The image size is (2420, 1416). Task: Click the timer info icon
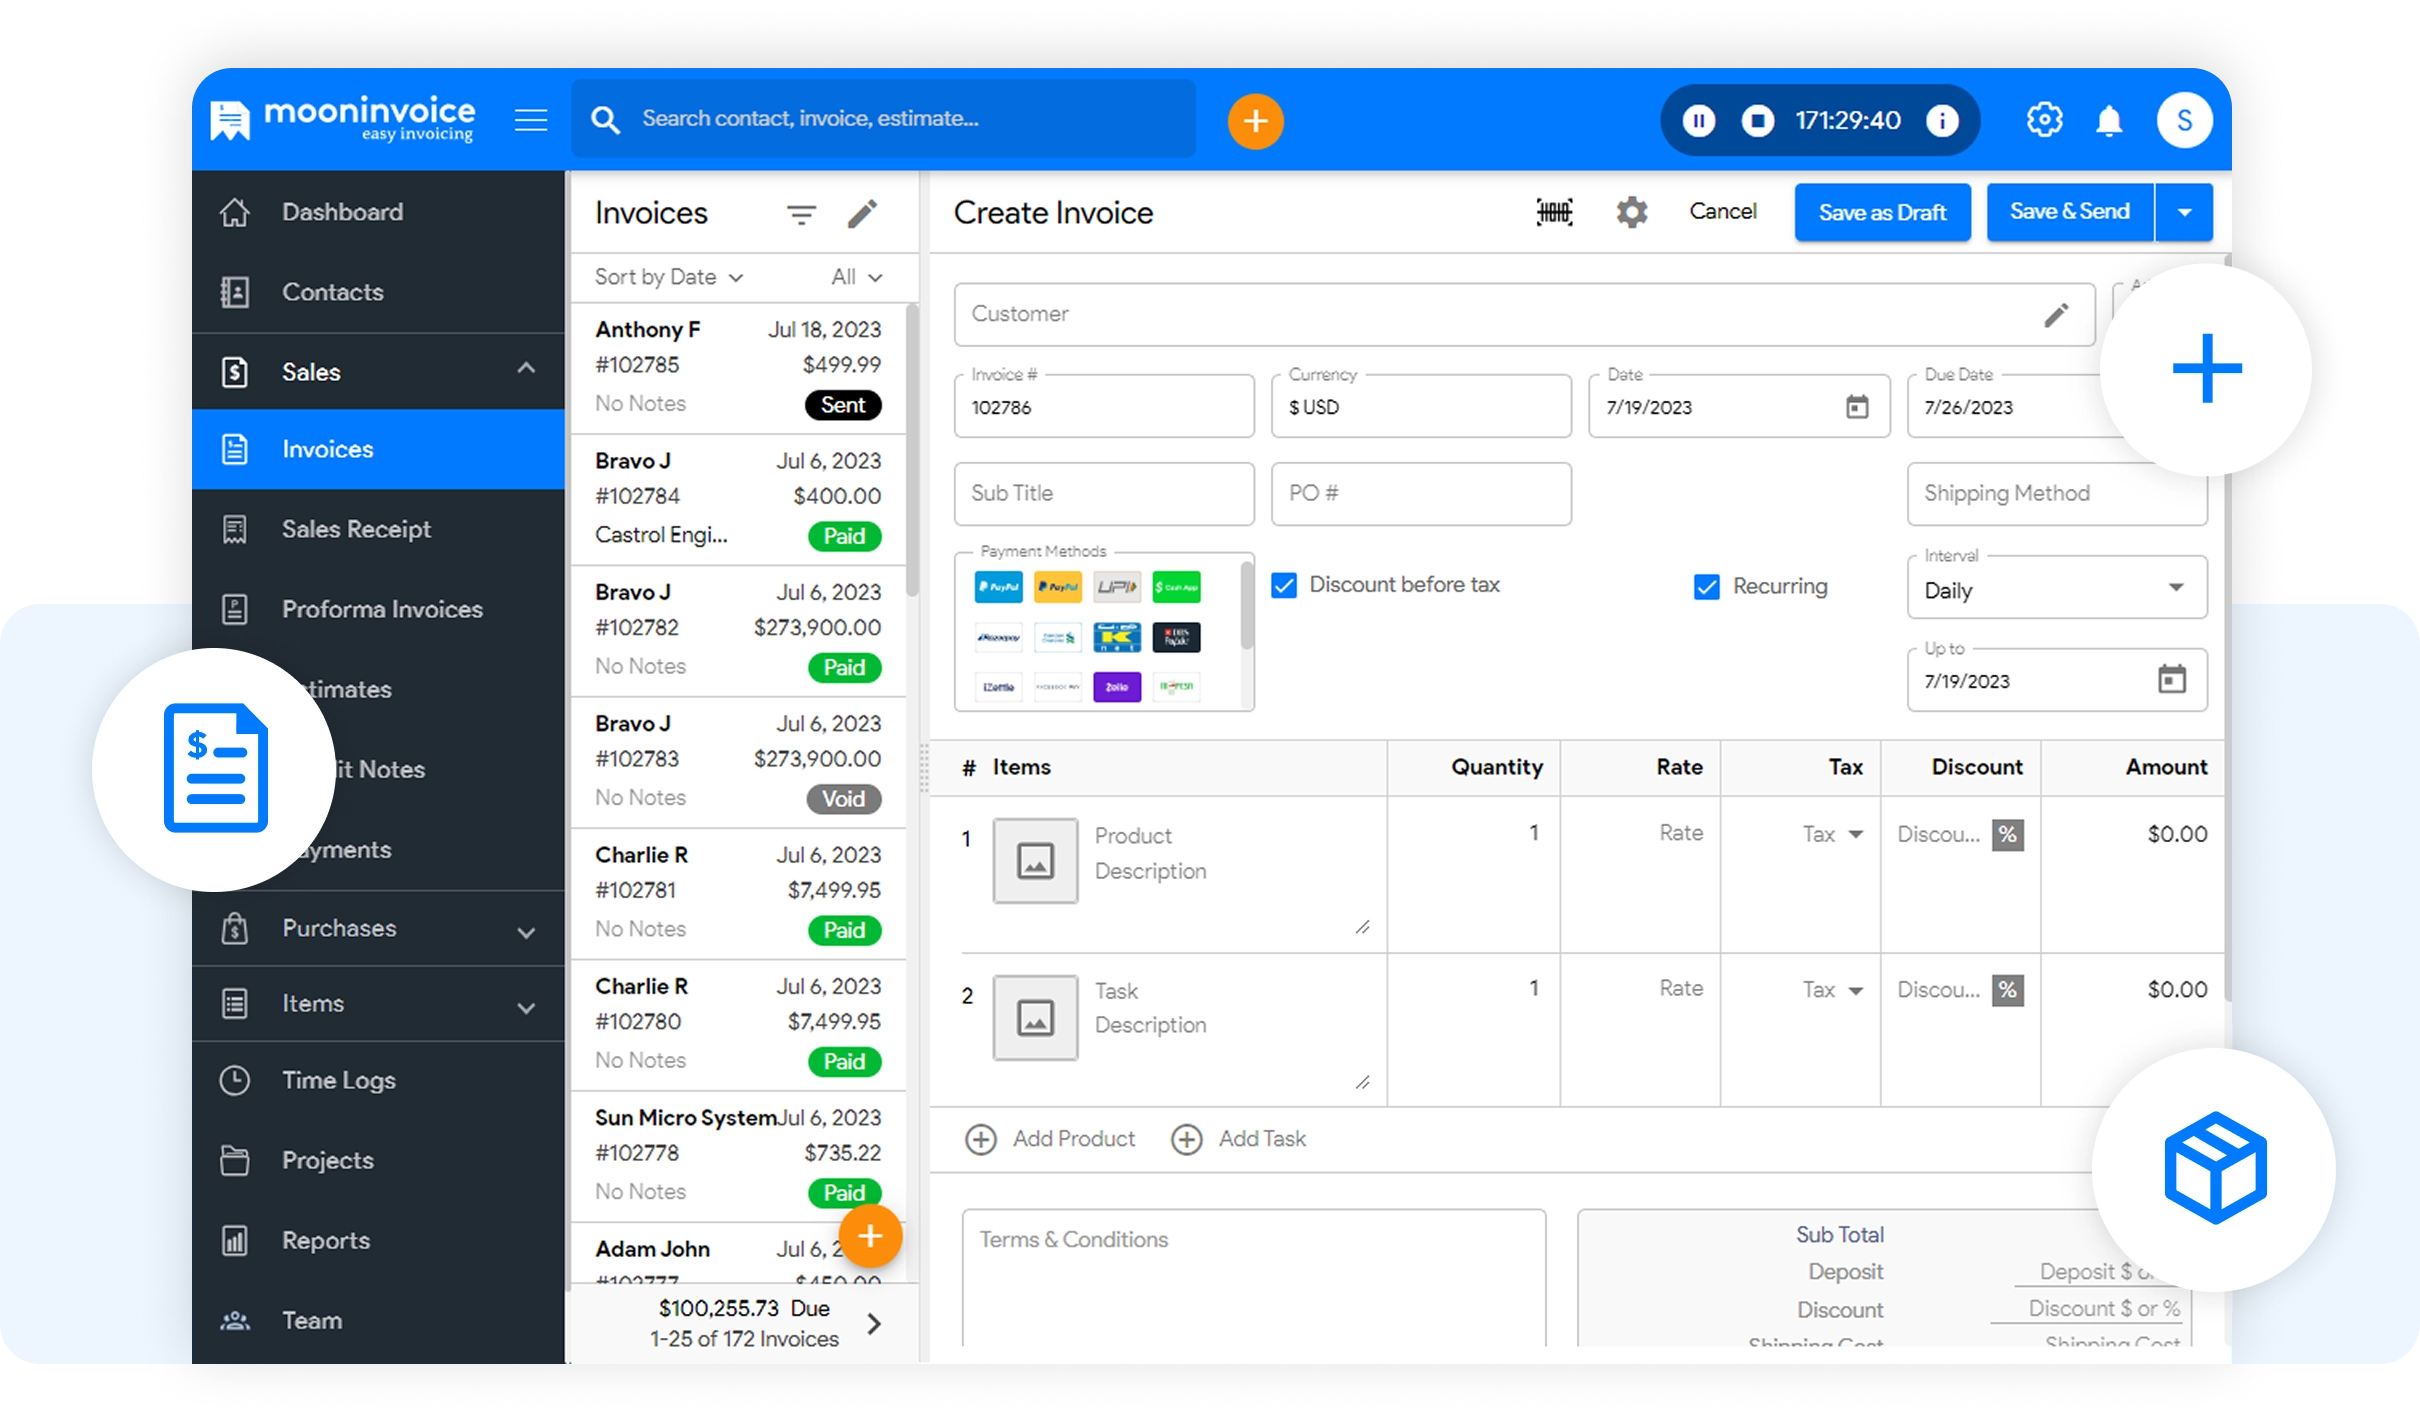(x=1942, y=121)
